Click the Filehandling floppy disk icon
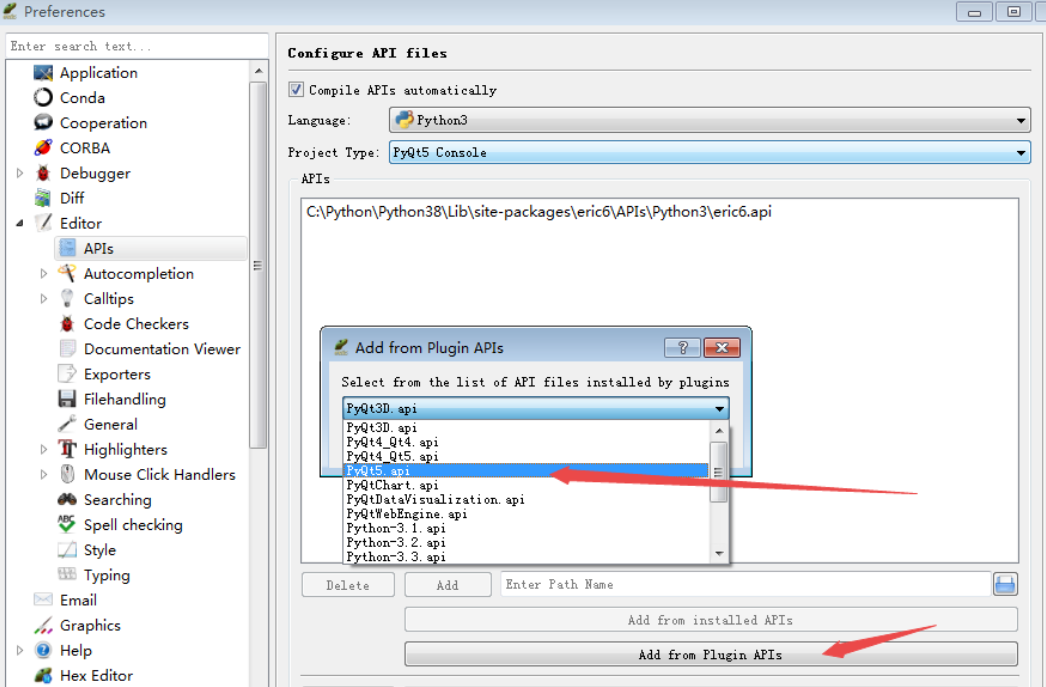This screenshot has width=1046, height=687. click(67, 399)
